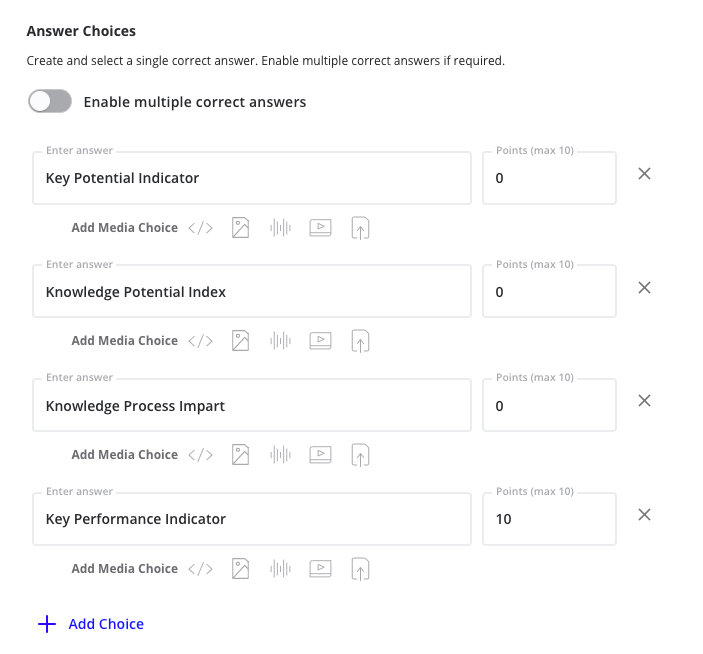Screen dimensions: 703x654
Task: Edit the Knowledge Potential Index answer text
Action: tap(251, 292)
